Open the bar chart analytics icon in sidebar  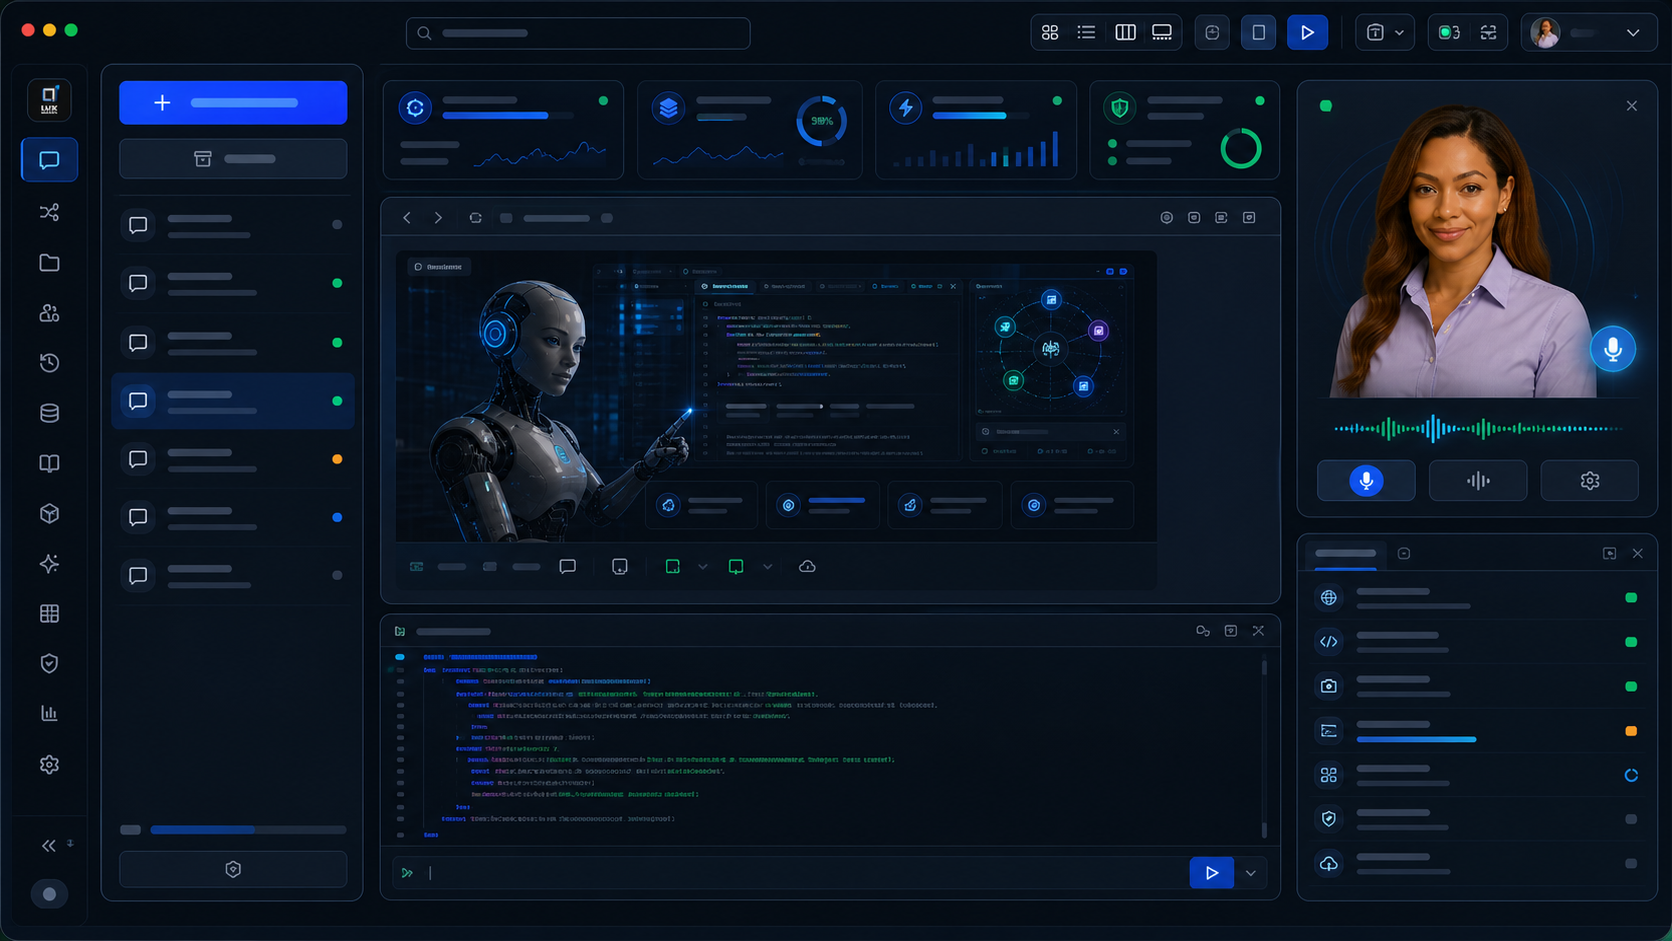(49, 714)
